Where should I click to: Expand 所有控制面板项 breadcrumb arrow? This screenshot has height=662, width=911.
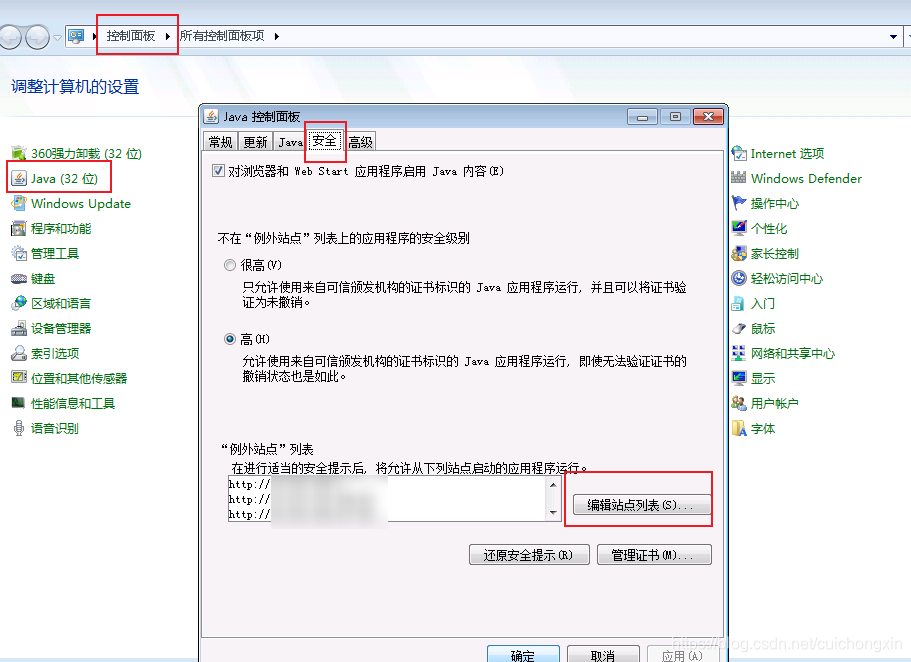point(277,36)
